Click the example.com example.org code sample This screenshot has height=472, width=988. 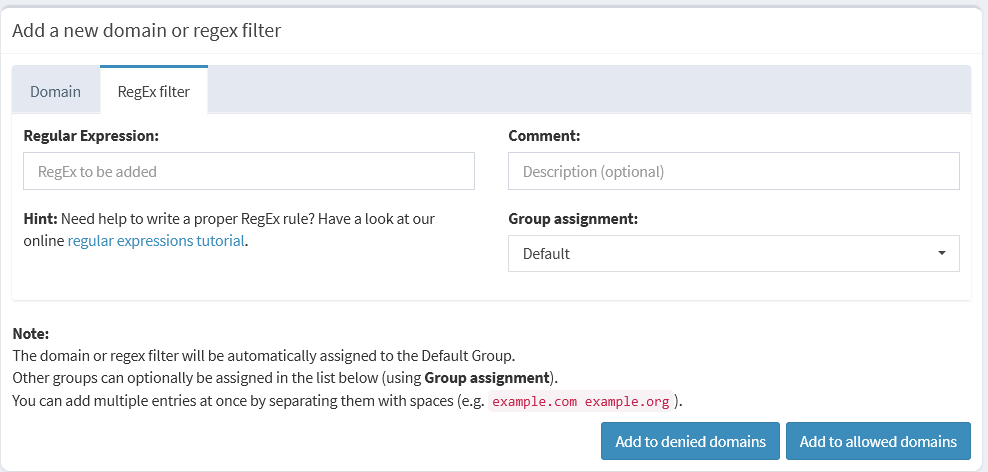point(580,401)
